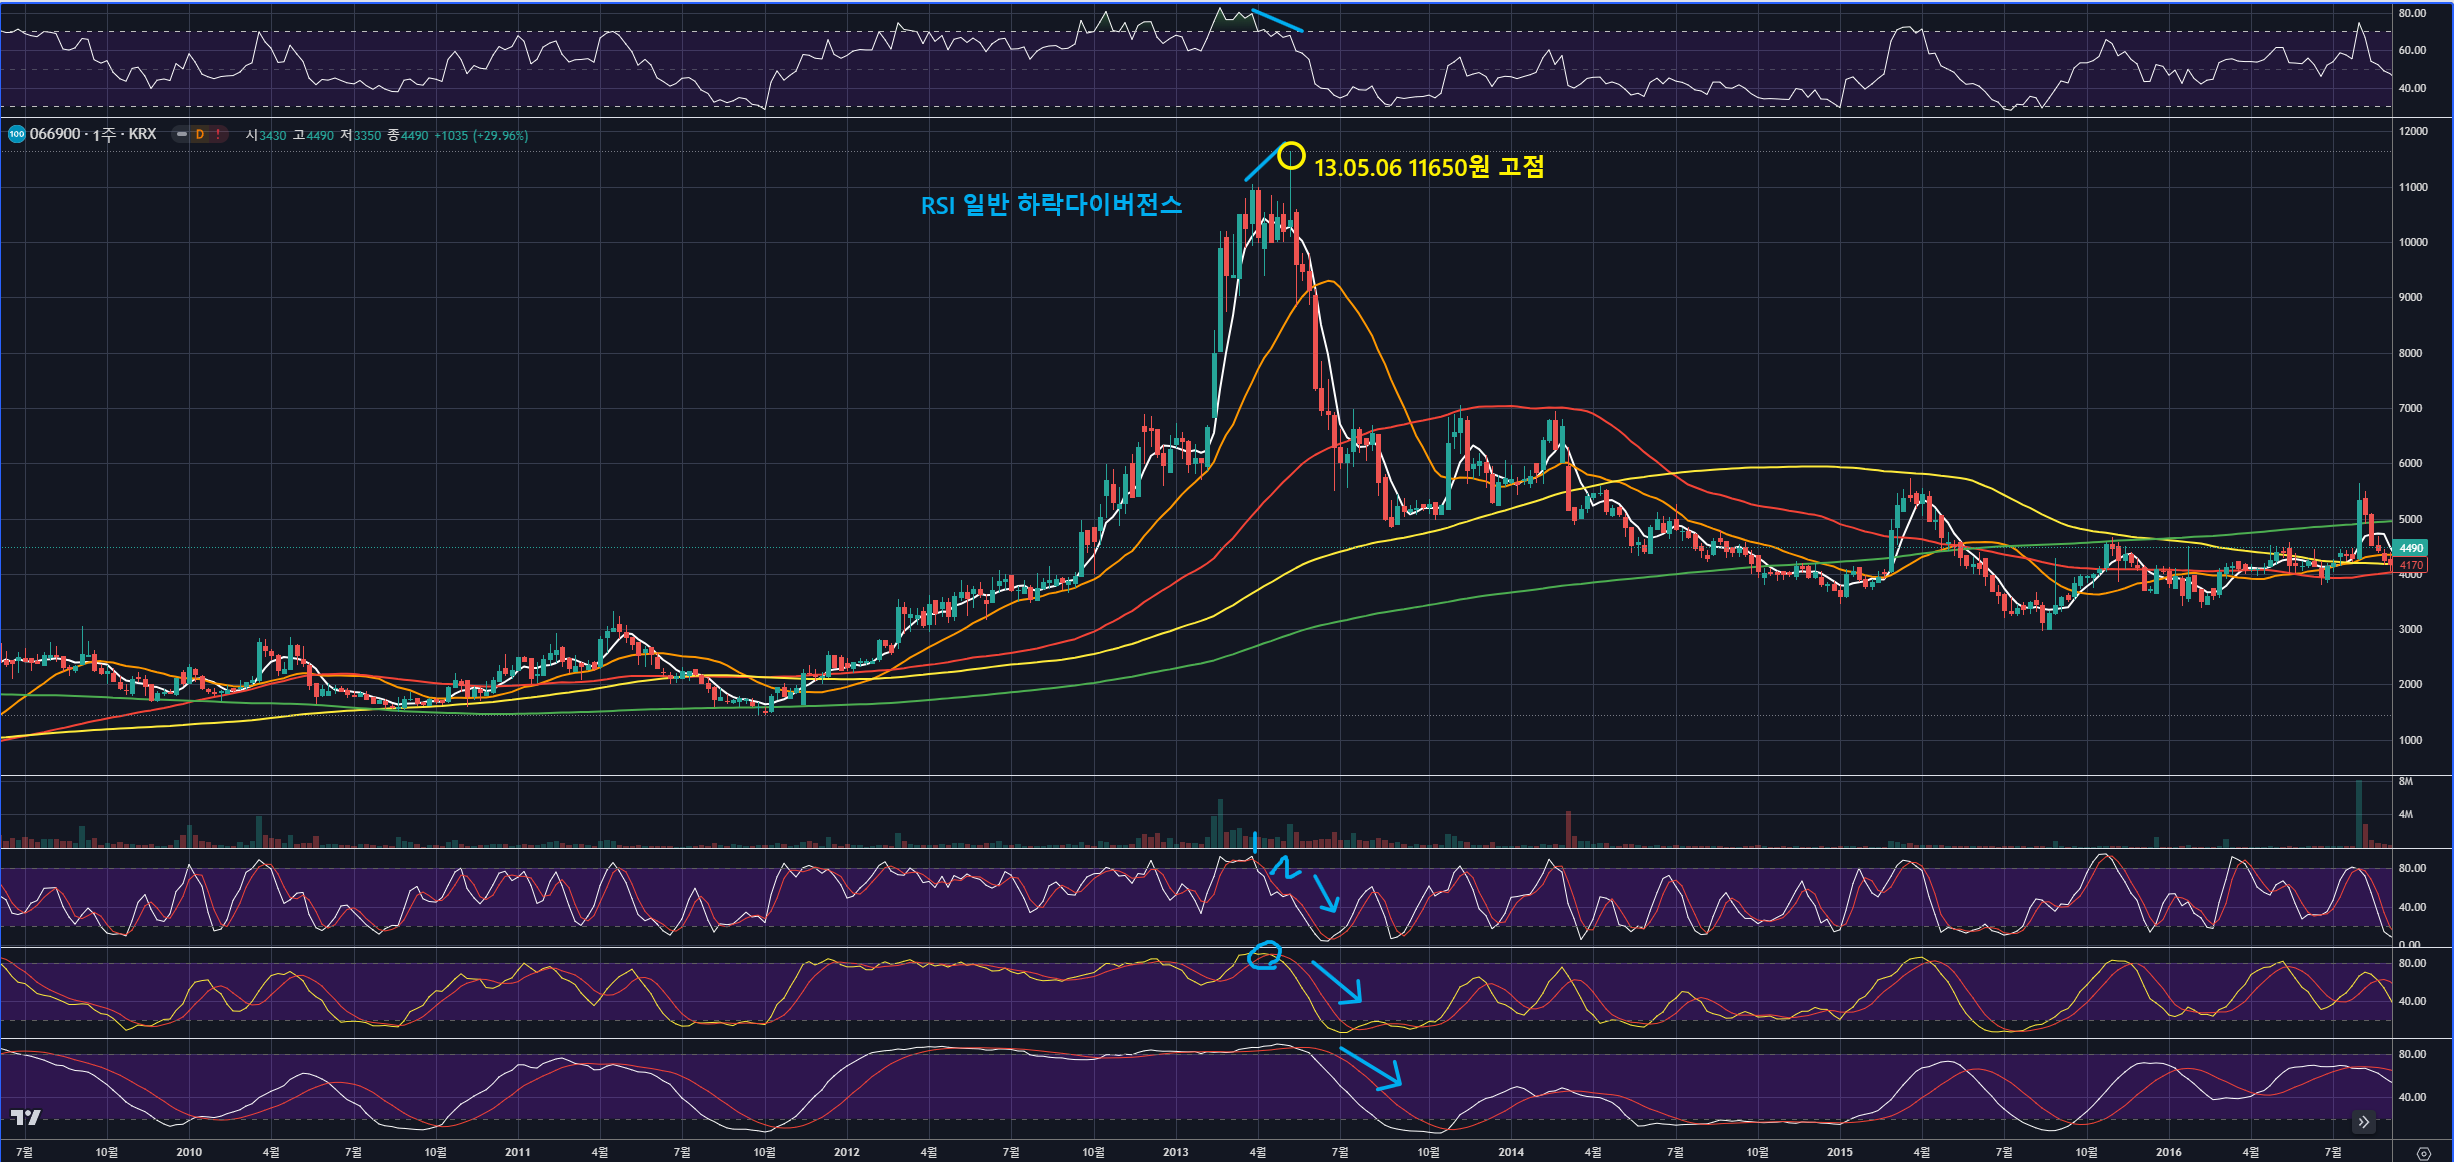Click the red 4170 price label on scale

(2411, 565)
